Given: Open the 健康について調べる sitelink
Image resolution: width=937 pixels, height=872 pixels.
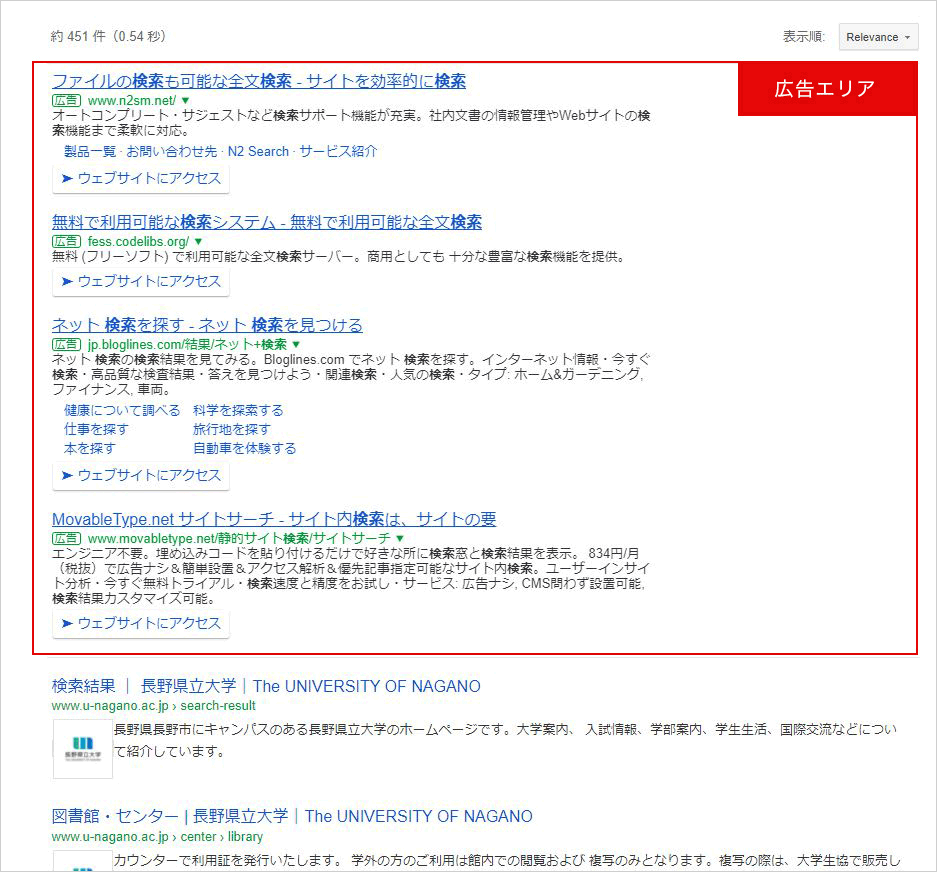Looking at the screenshot, I should coord(122,411).
